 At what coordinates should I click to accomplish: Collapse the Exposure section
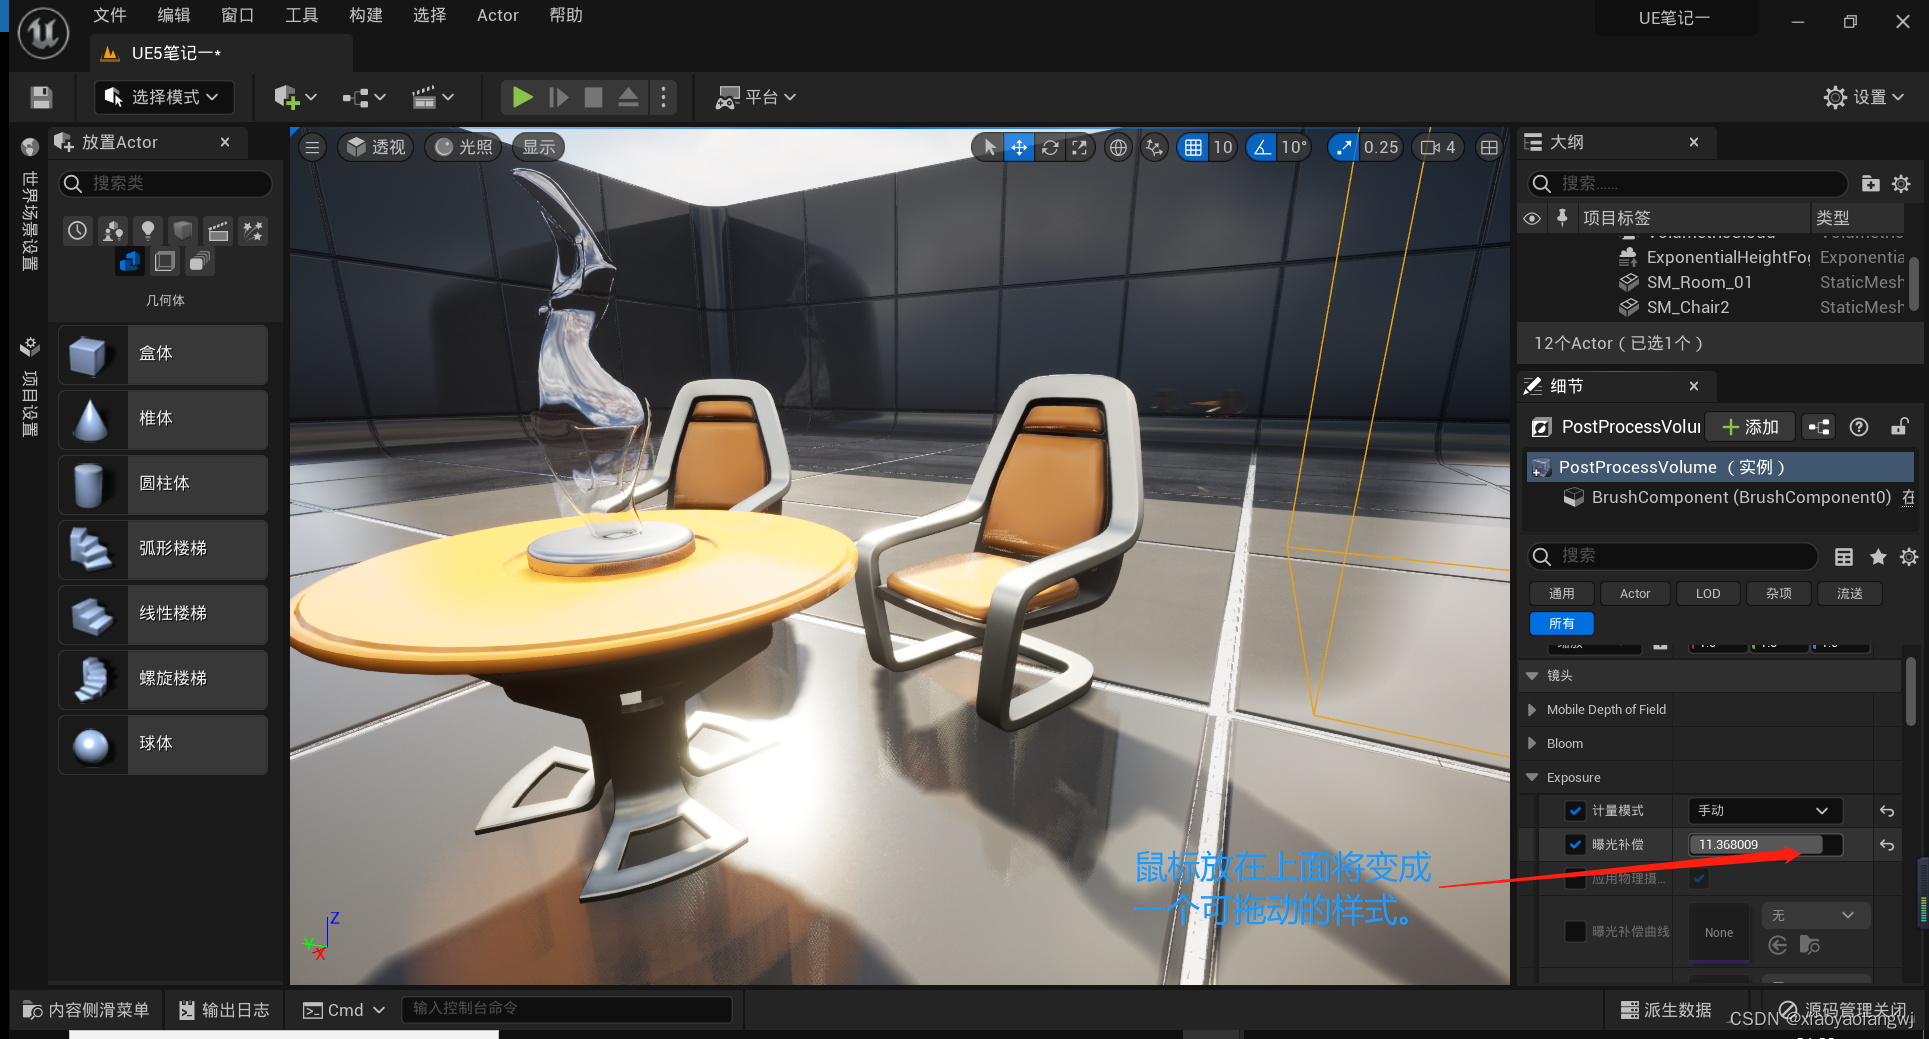1532,777
